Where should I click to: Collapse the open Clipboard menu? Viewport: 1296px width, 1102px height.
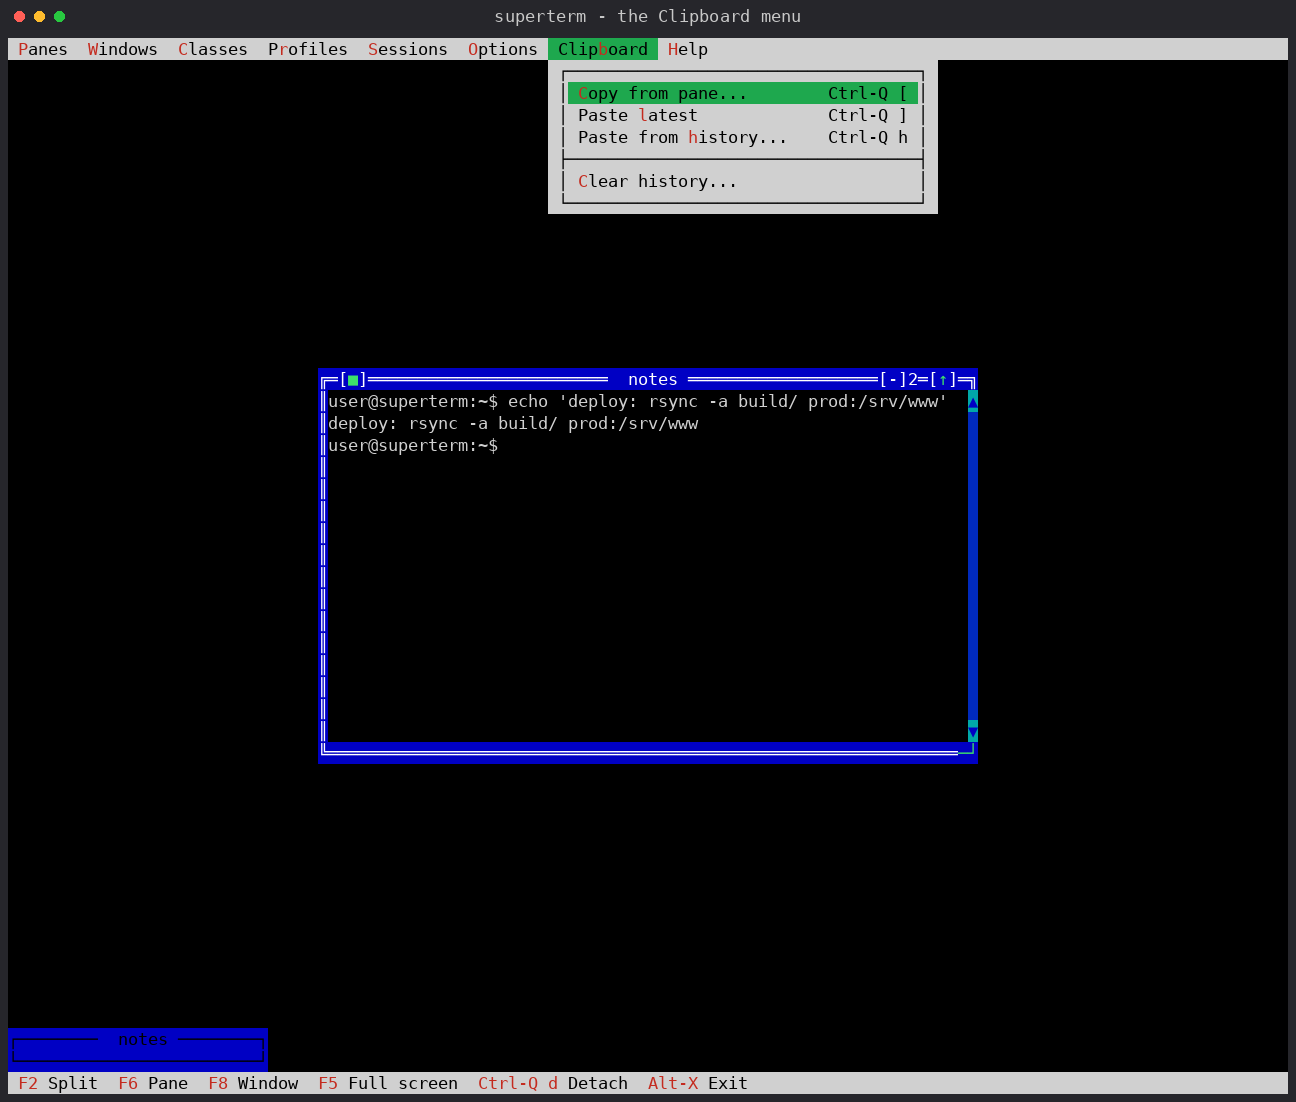click(x=603, y=49)
